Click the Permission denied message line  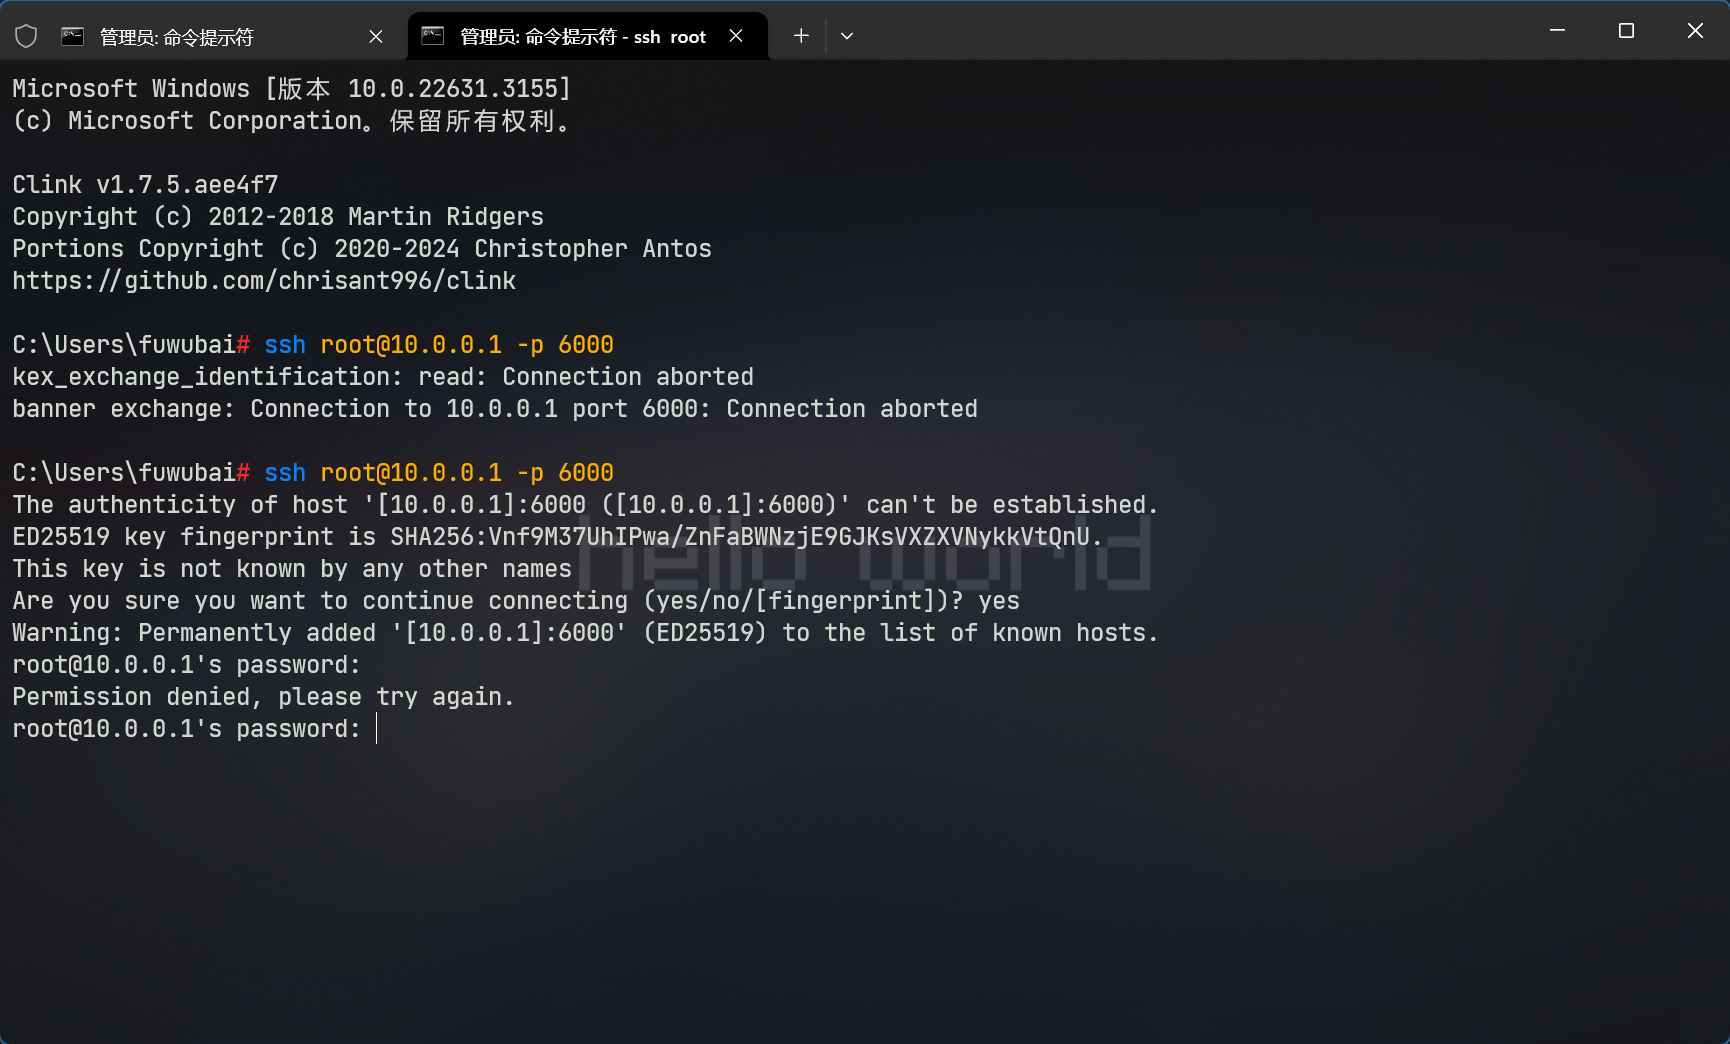pyautogui.click(x=263, y=697)
